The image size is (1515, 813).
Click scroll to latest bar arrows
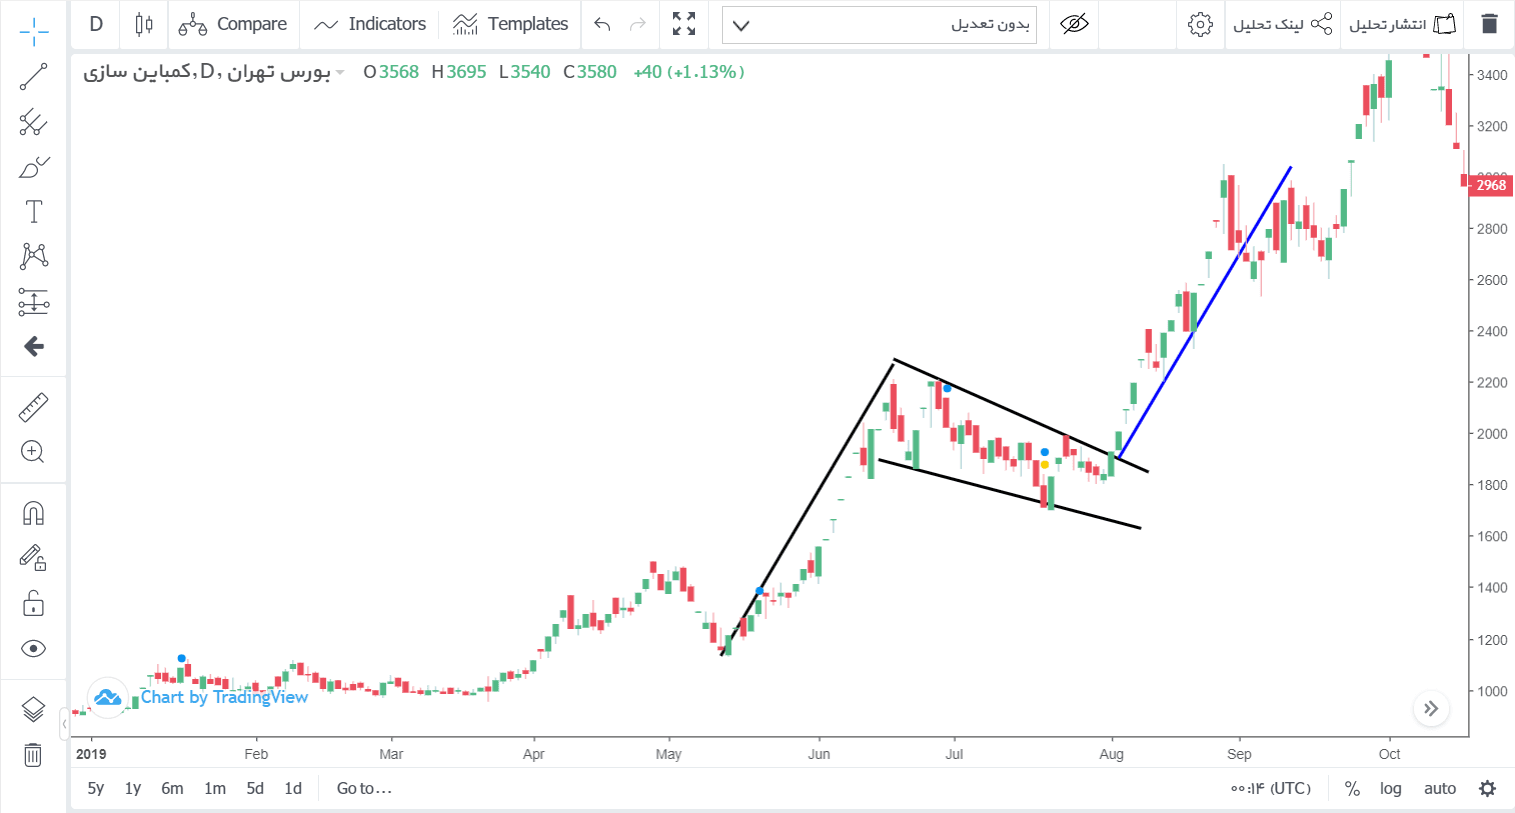(x=1431, y=708)
